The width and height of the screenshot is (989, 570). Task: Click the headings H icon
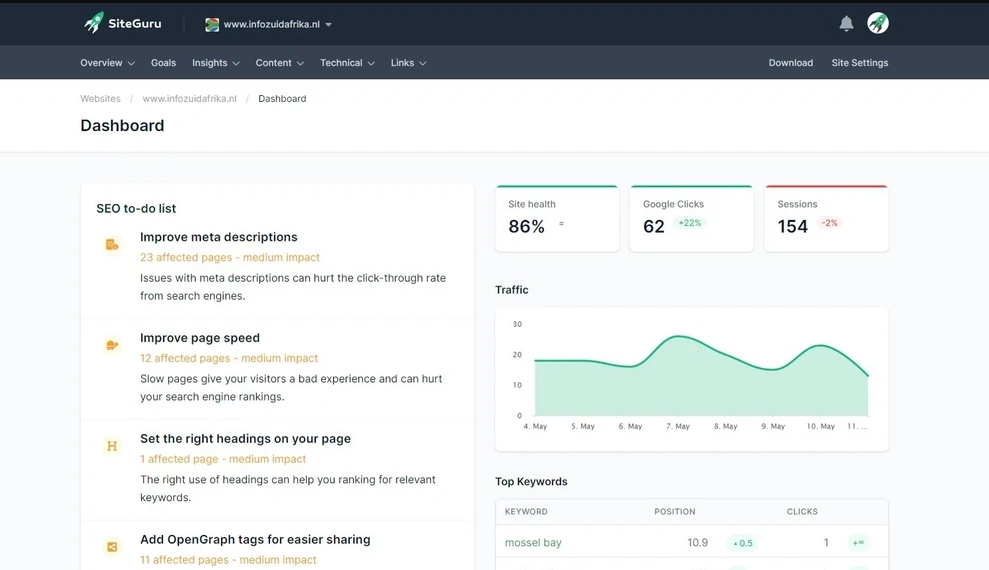[x=112, y=446]
